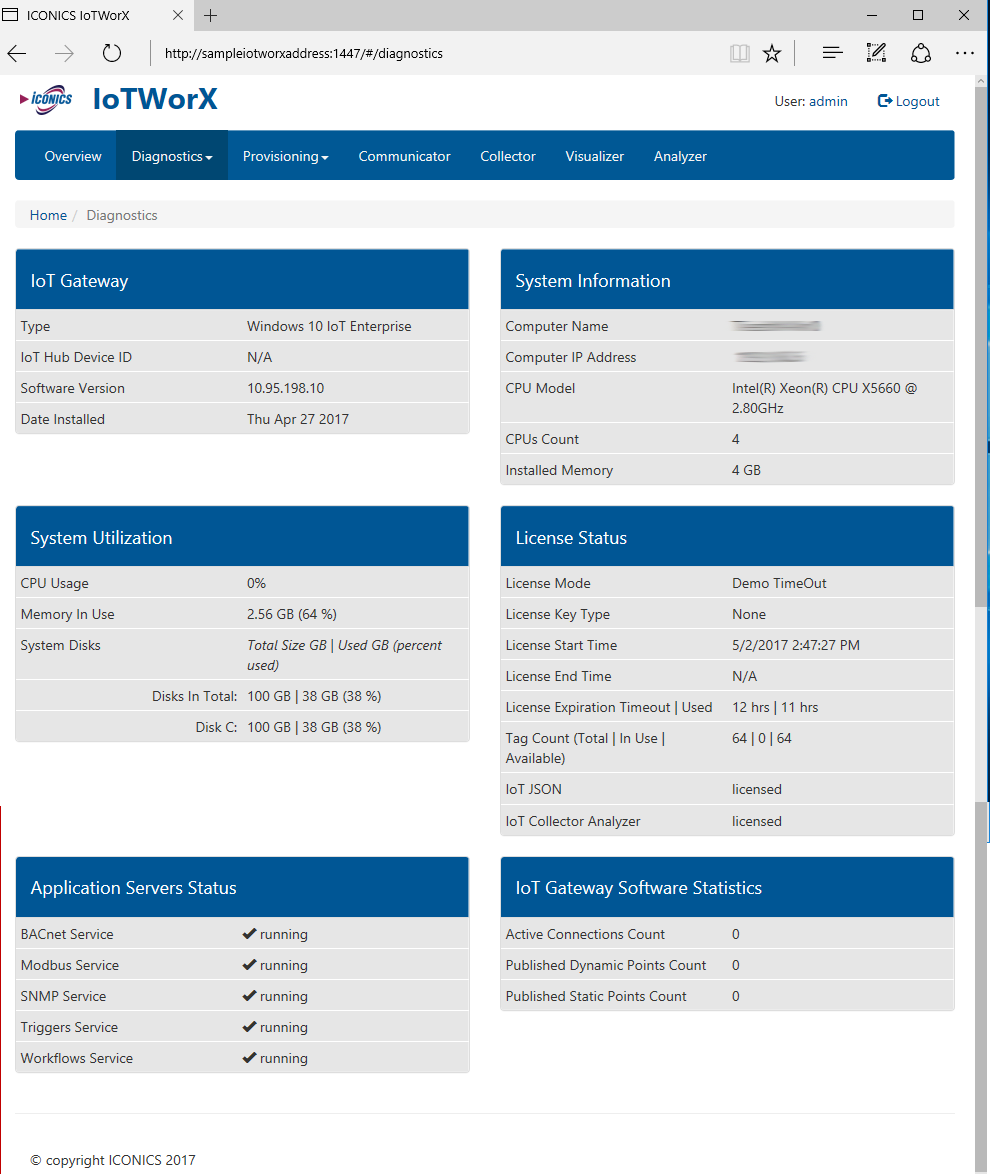Image resolution: width=990 pixels, height=1174 pixels.
Task: Click the browser back arrow
Action: 18,54
